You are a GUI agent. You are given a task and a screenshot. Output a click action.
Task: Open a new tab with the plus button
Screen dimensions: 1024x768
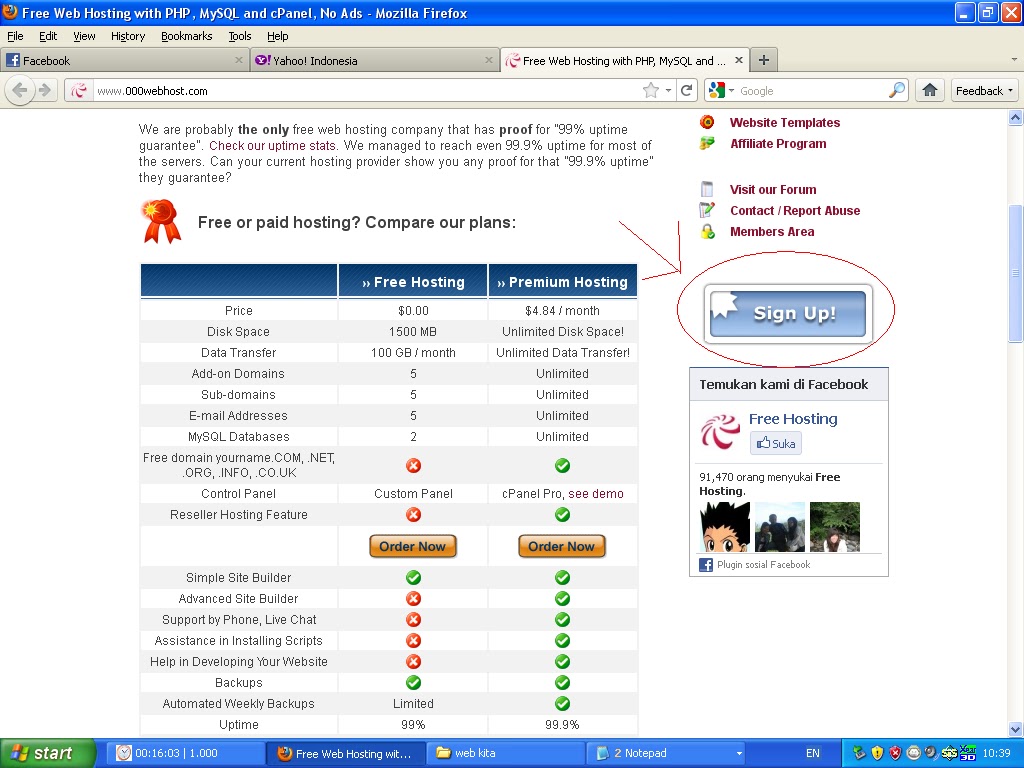pyautogui.click(x=763, y=60)
